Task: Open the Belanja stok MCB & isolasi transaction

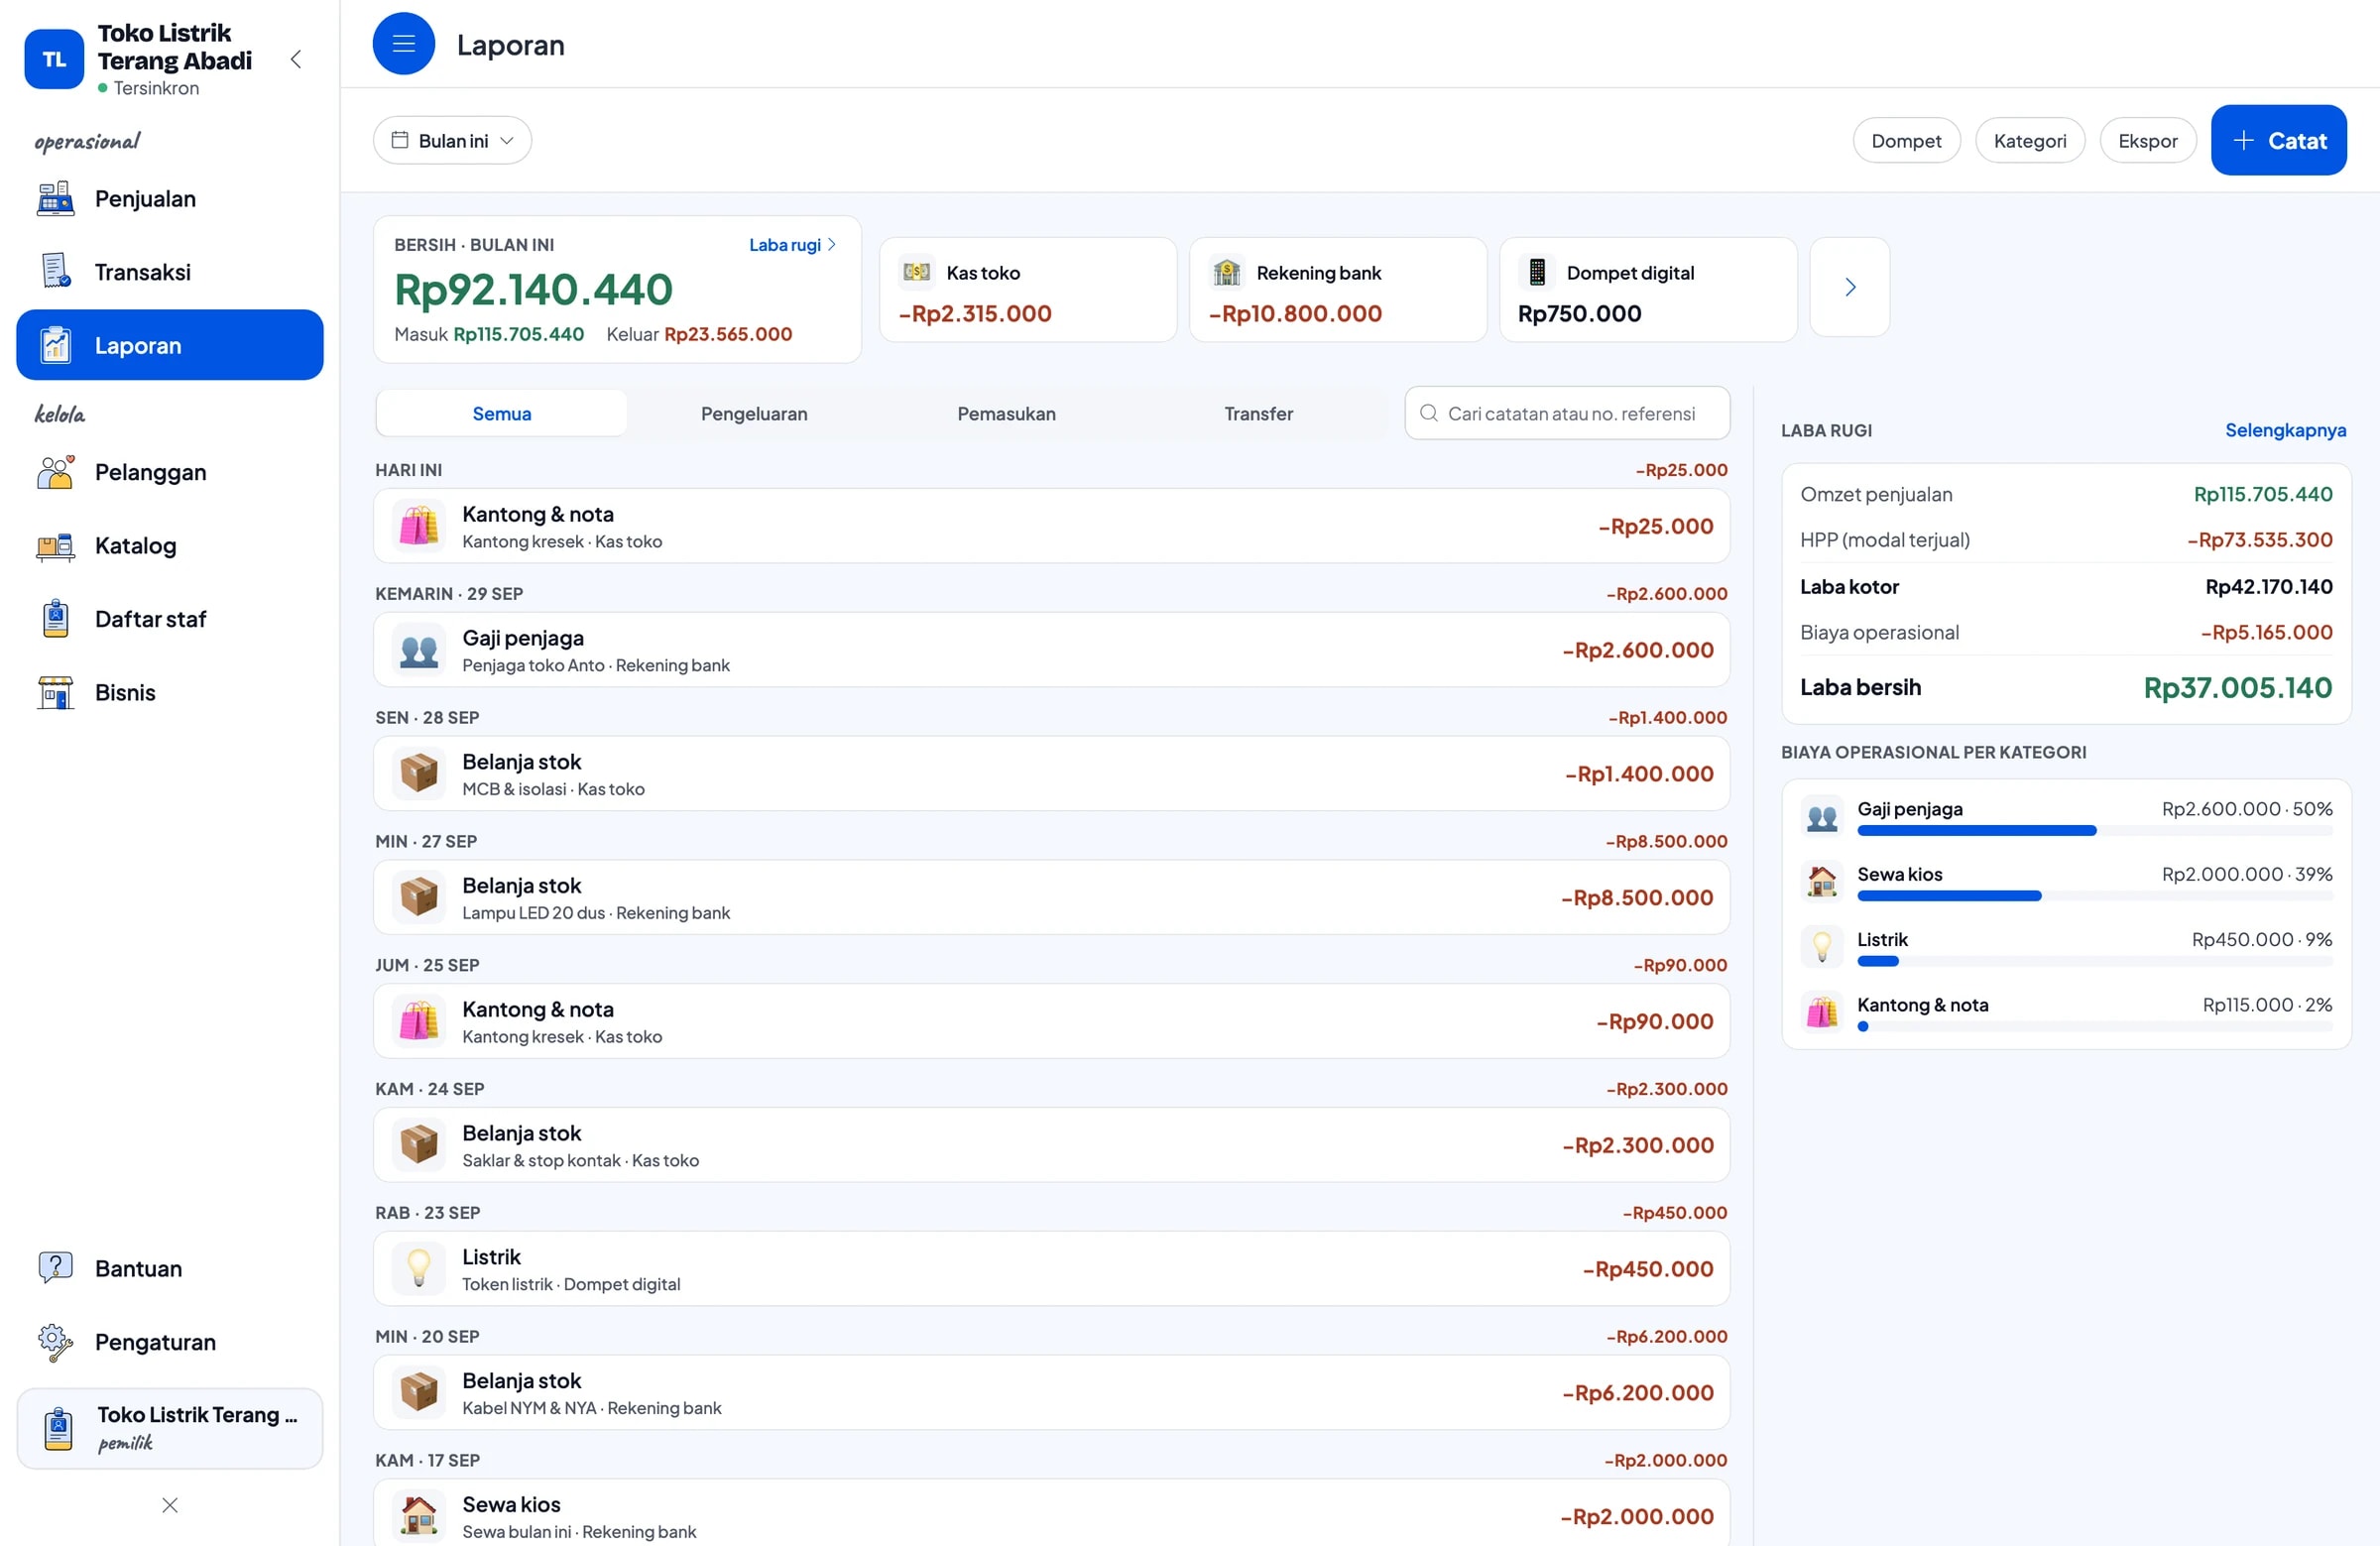Action: pyautogui.click(x=1051, y=774)
